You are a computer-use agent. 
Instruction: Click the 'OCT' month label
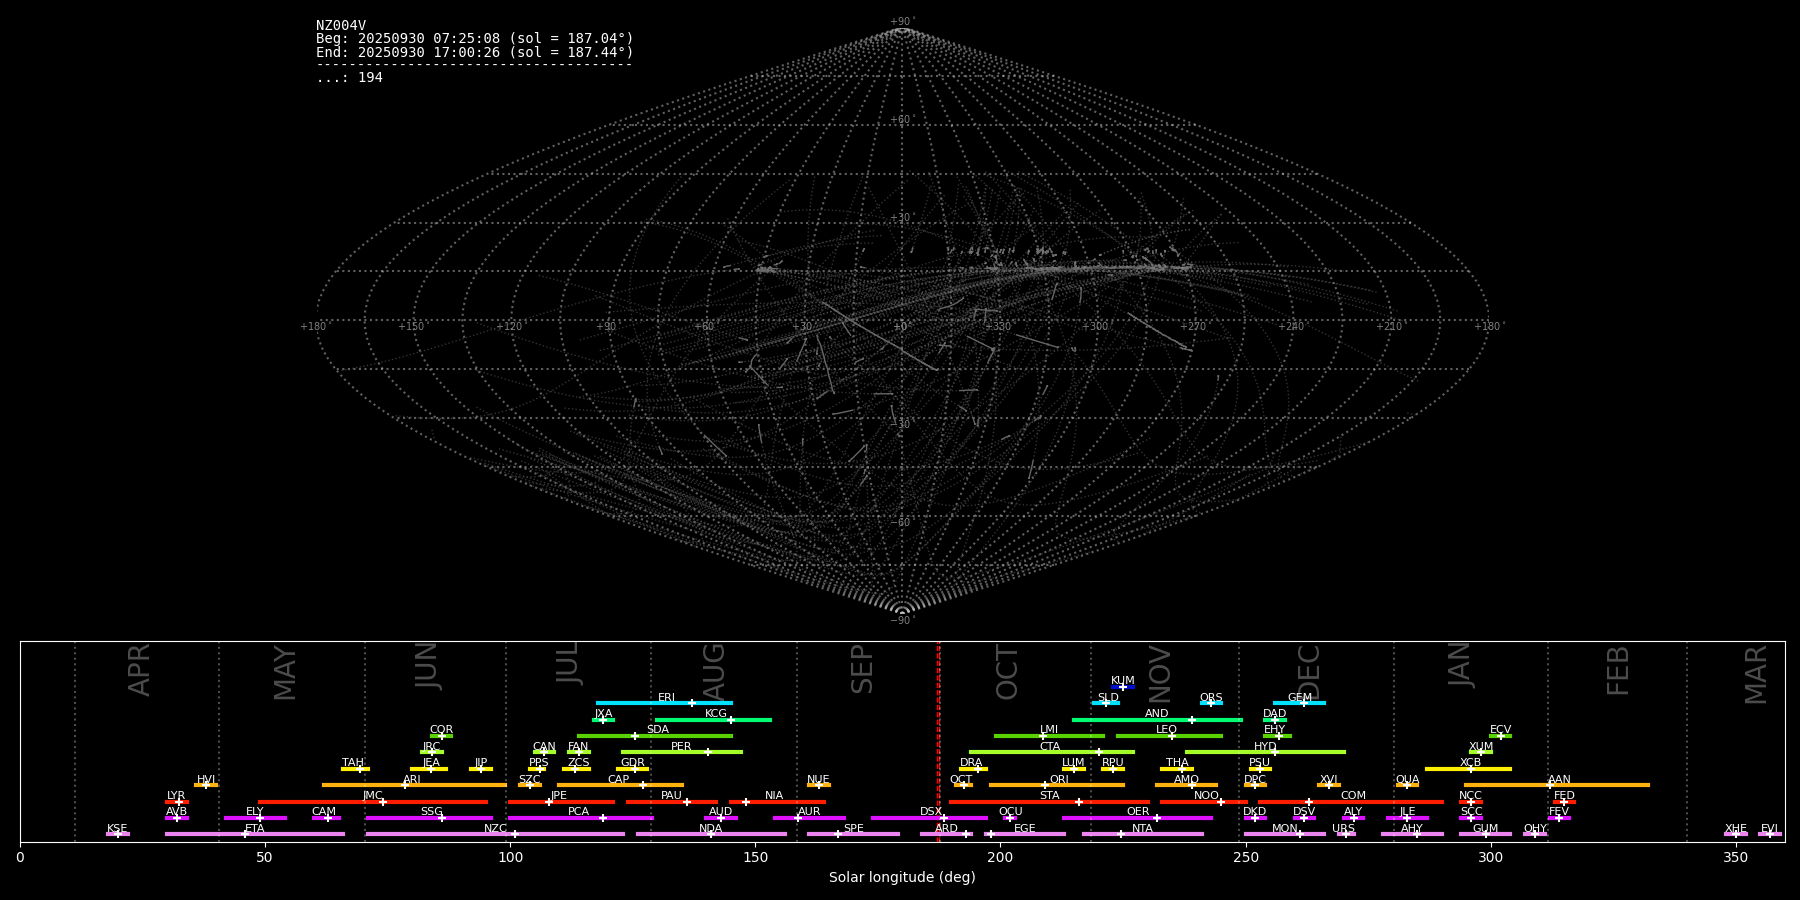(1007, 672)
